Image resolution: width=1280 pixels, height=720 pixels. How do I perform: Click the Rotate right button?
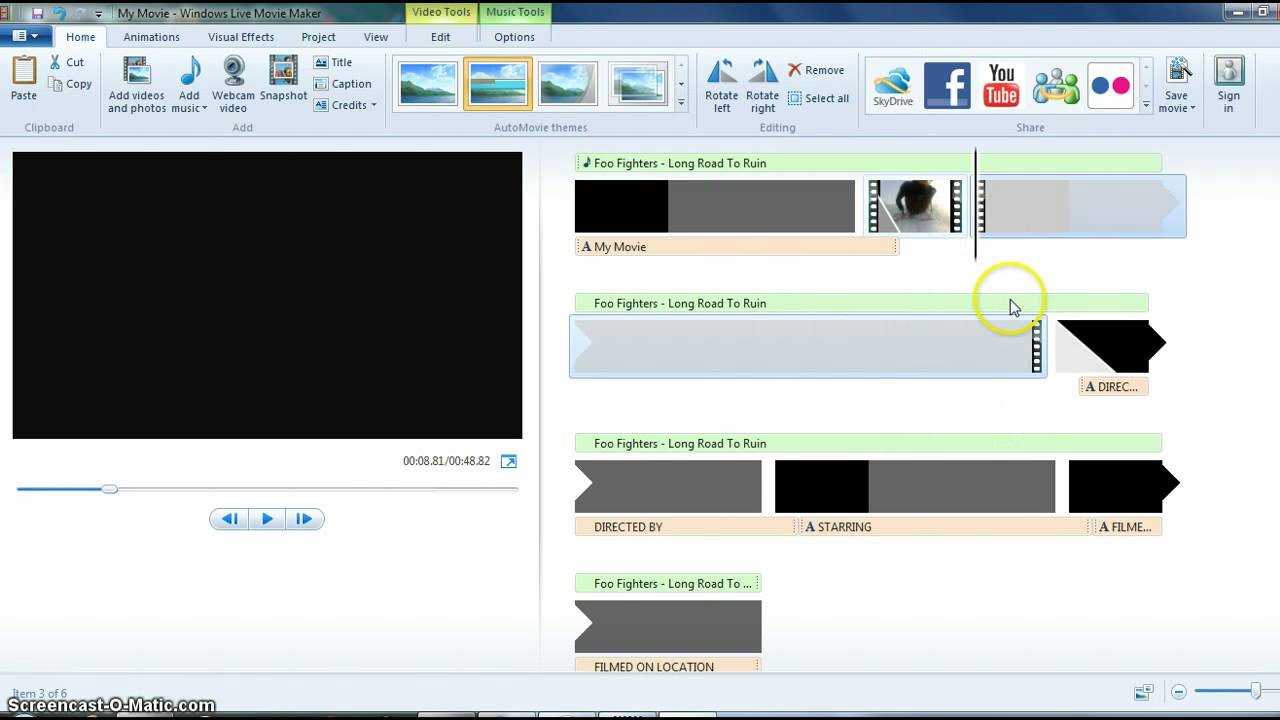pos(763,84)
